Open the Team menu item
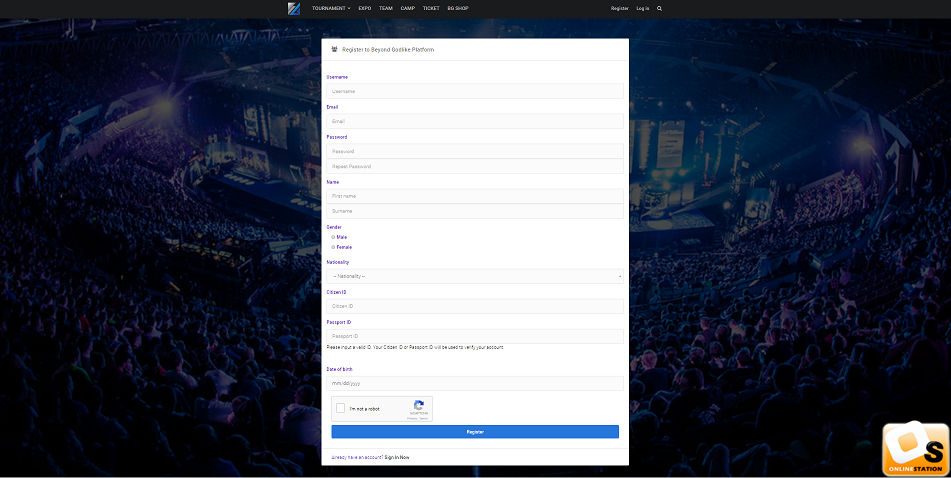Viewport: 951px width, 478px height. (x=386, y=8)
